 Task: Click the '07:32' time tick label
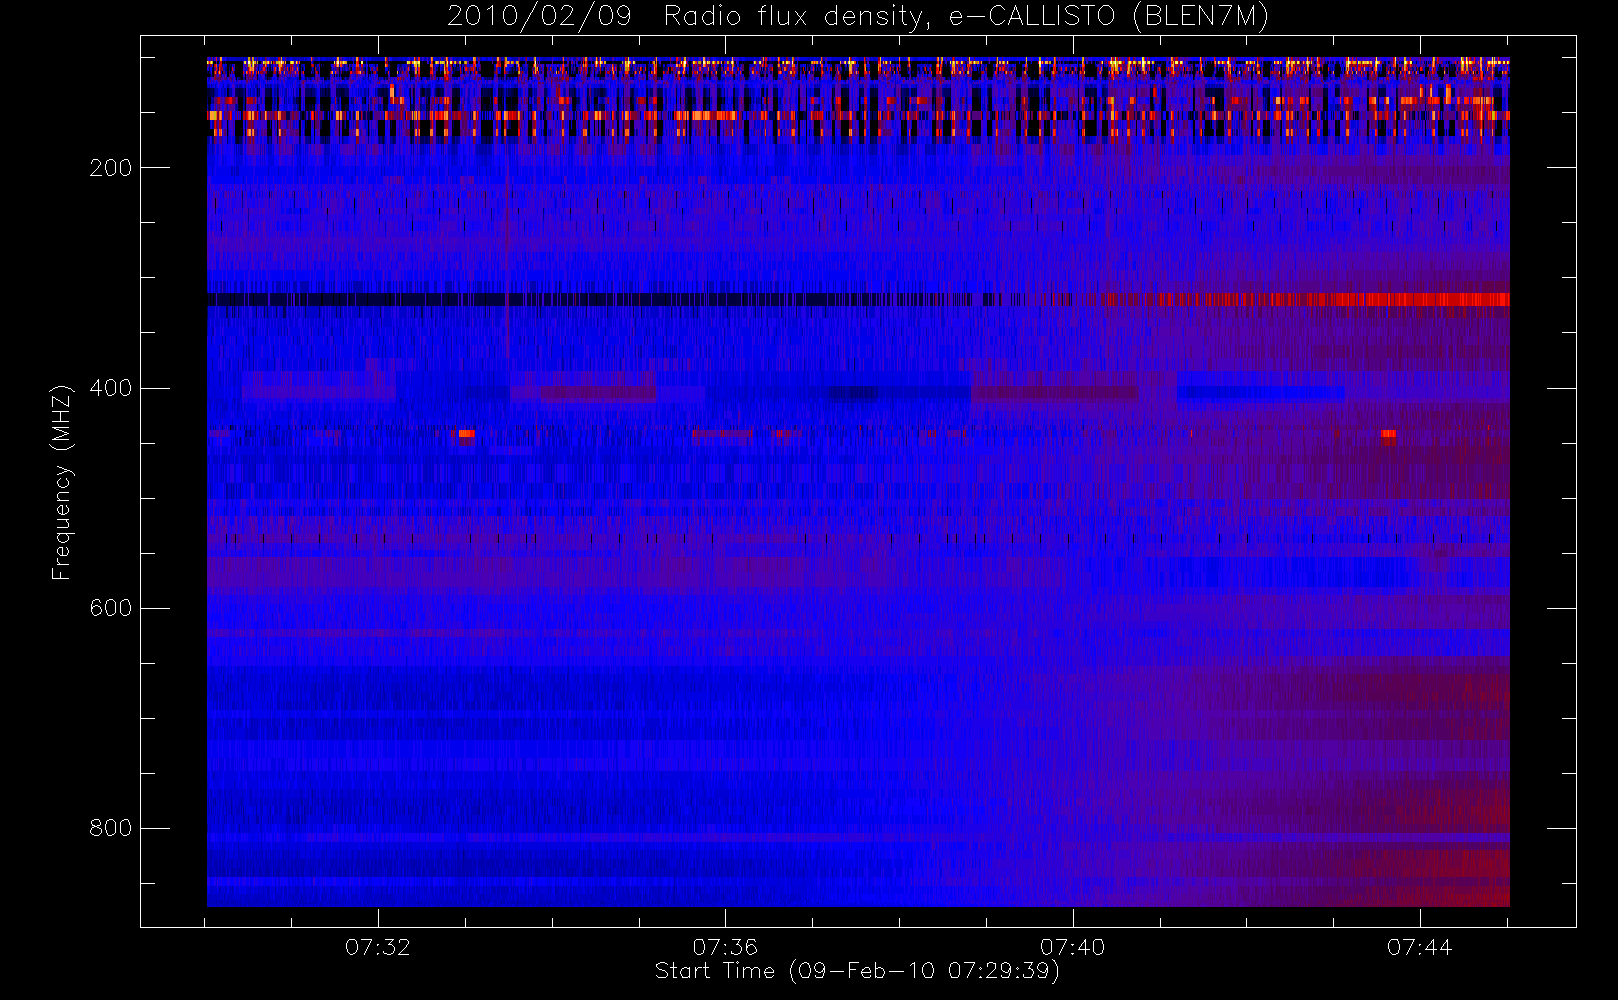coord(378,947)
